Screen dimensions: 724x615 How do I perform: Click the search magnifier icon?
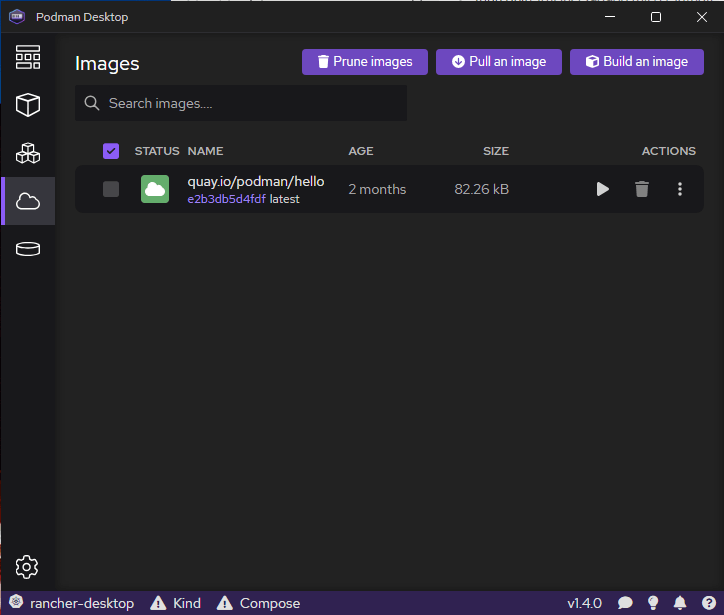click(x=92, y=103)
